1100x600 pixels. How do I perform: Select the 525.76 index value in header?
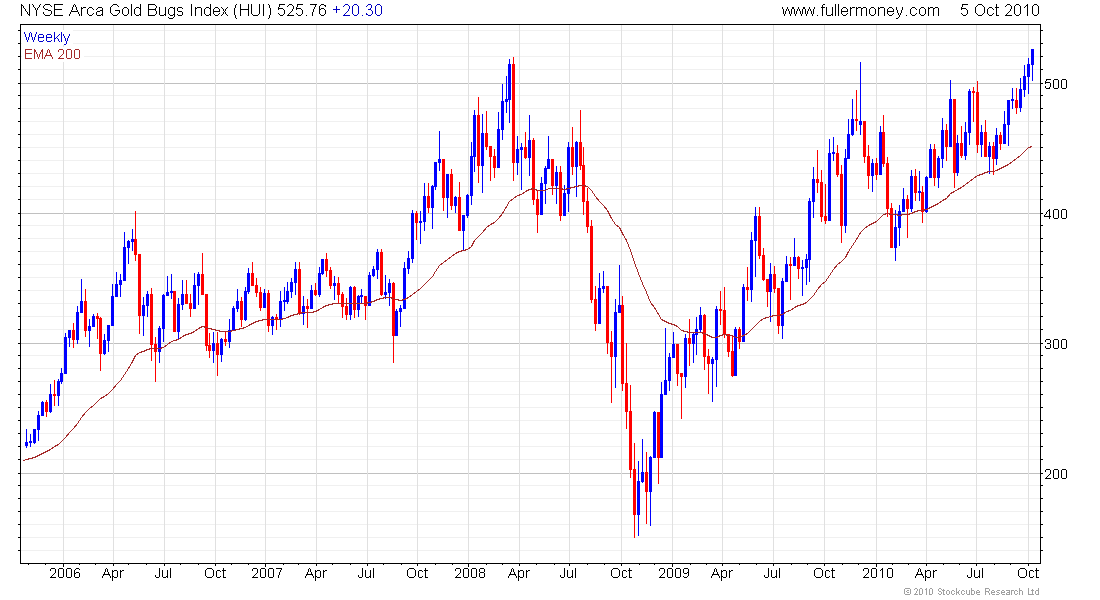pyautogui.click(x=302, y=11)
